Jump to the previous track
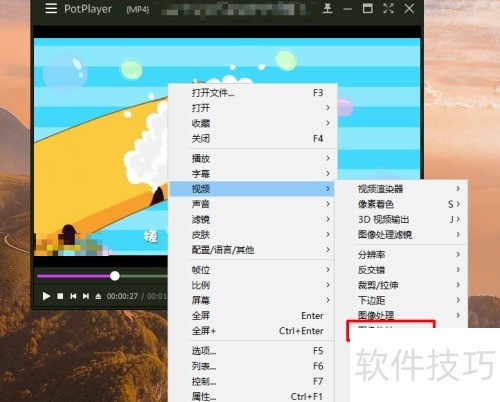 [73, 296]
